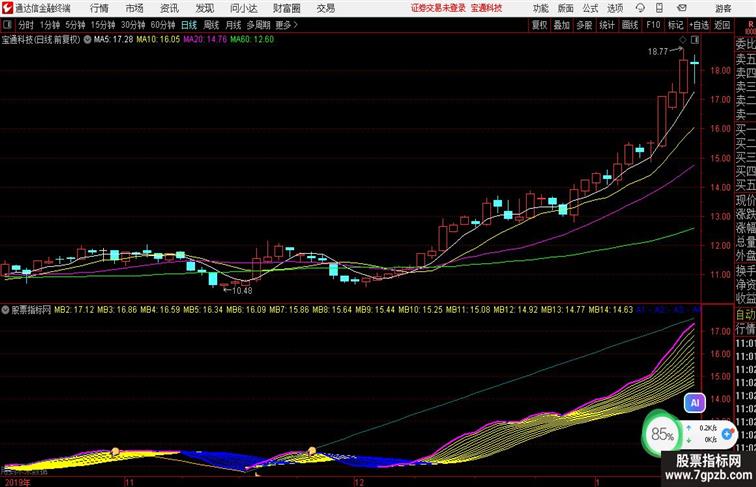
Task: Click the diamond icon above the chart
Action: pyautogui.click(x=683, y=40)
